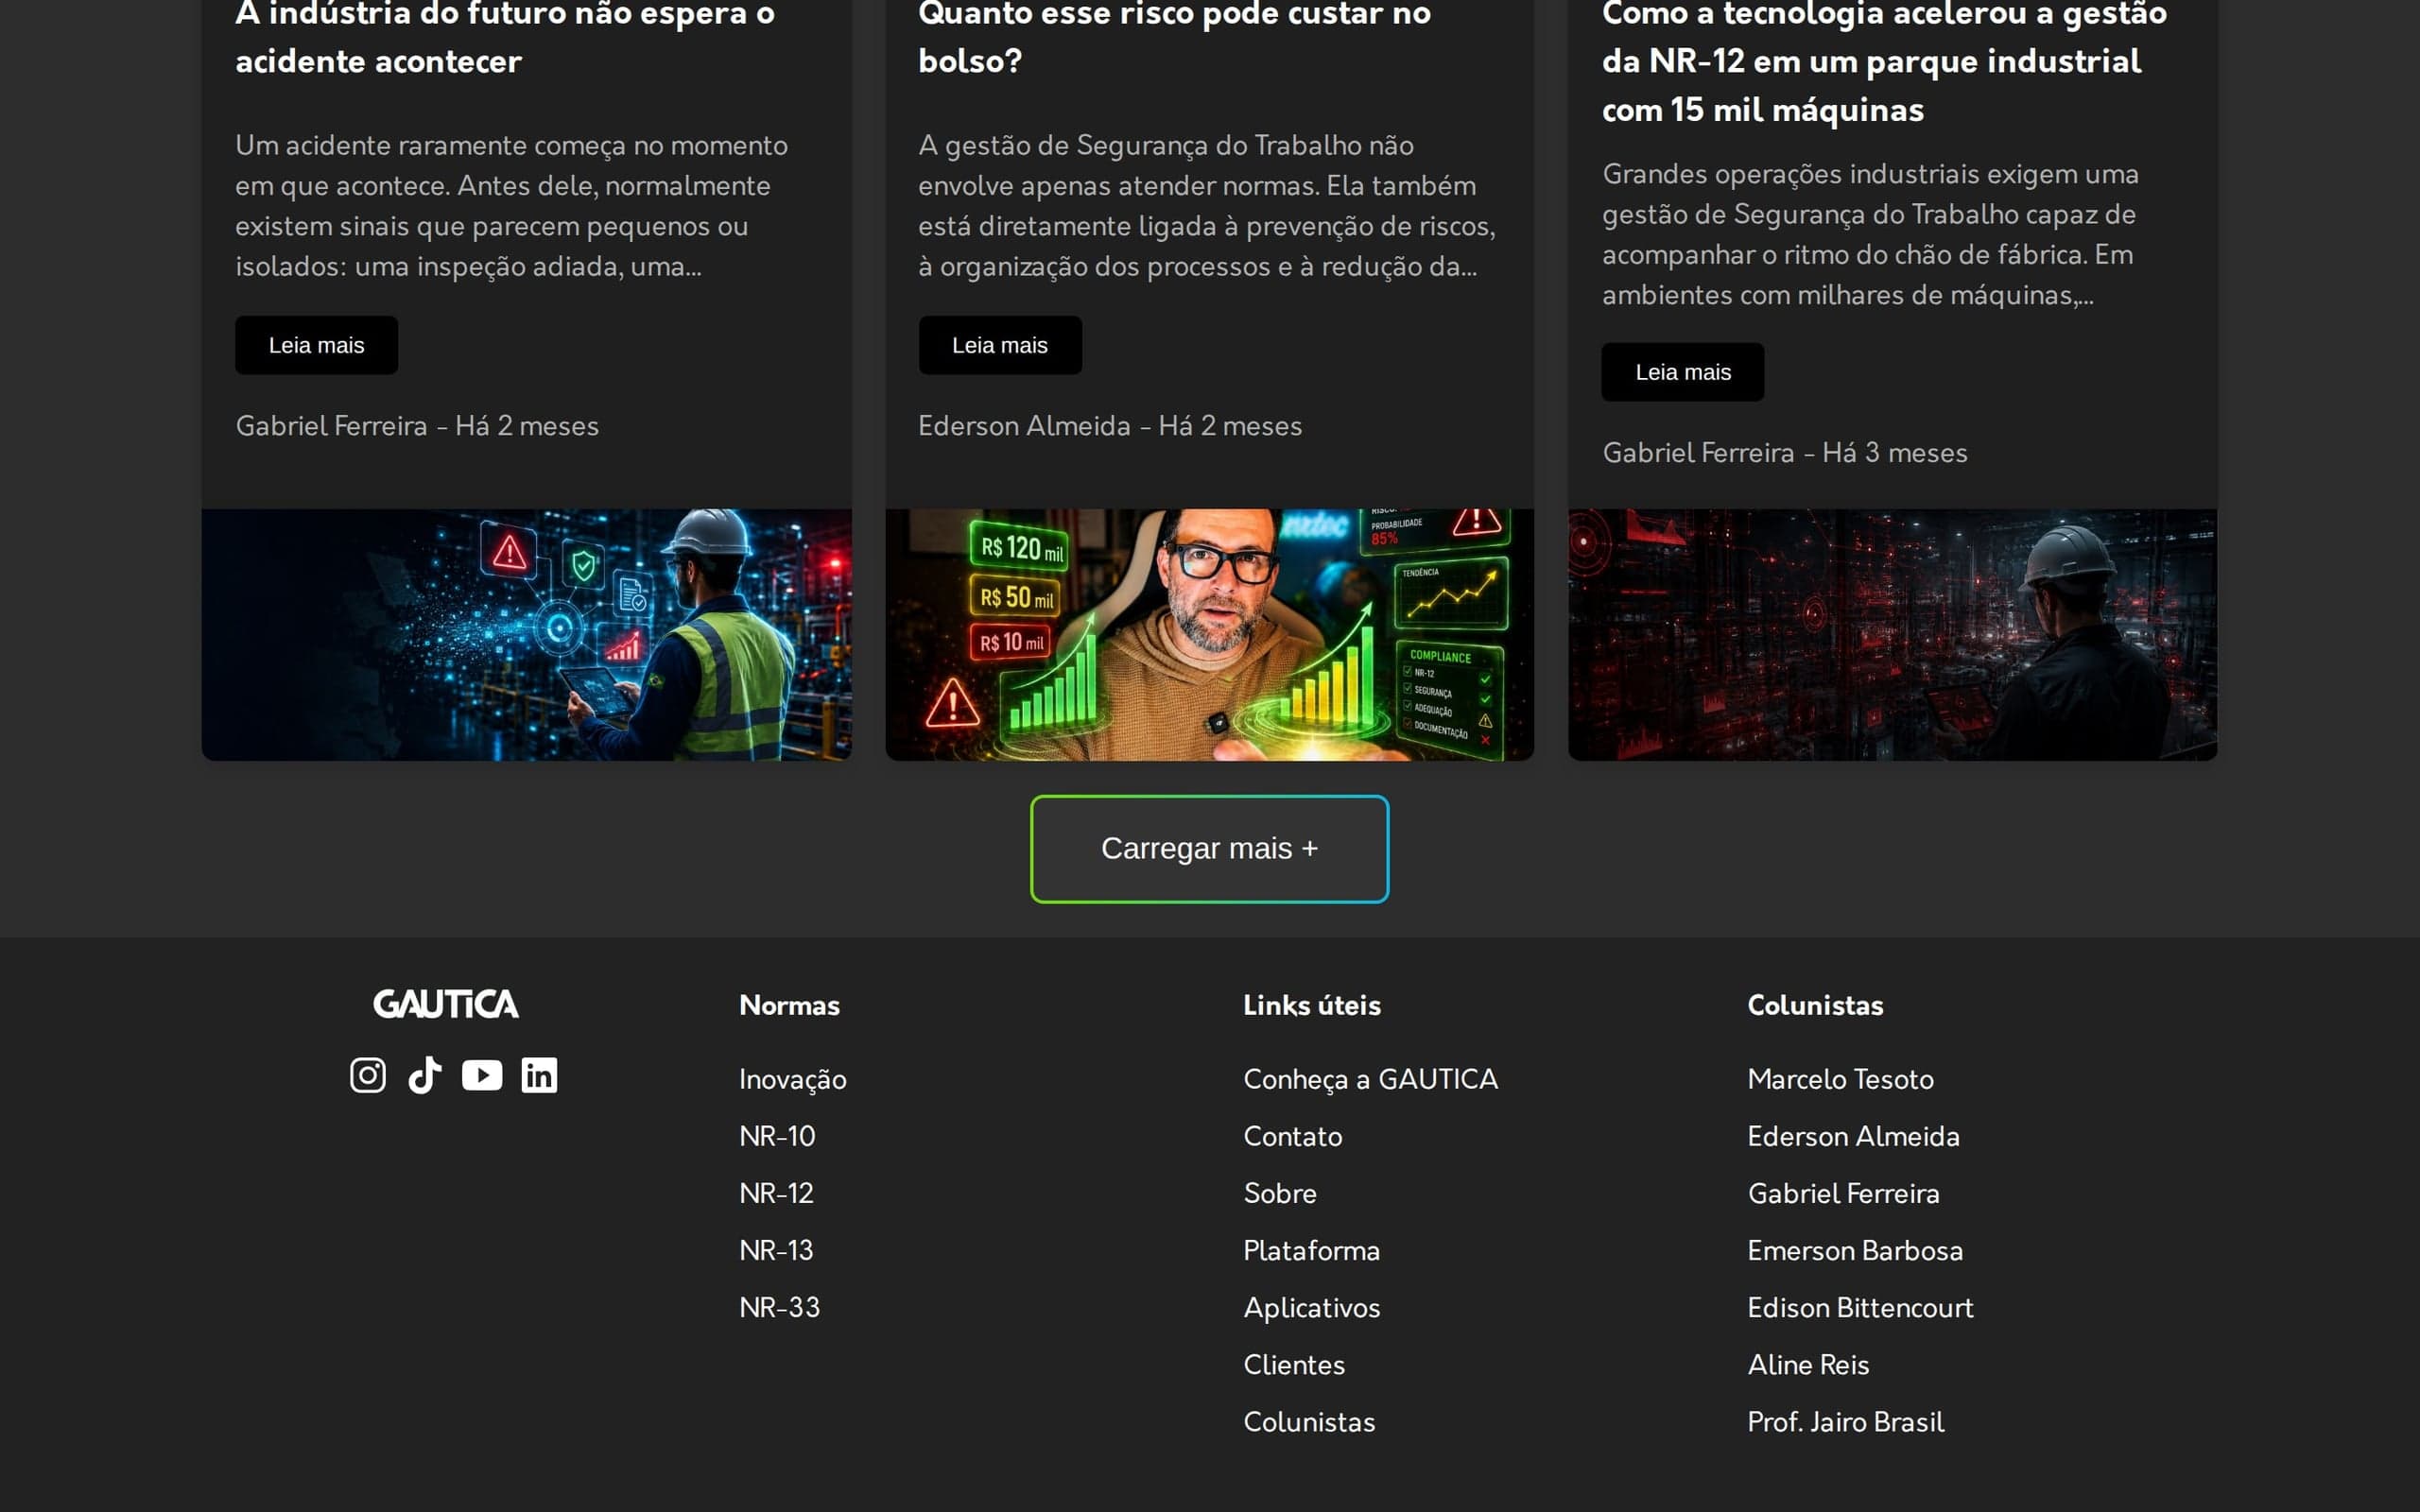This screenshot has height=1512, width=2420.
Task: Open the man with glasses thumbnail
Action: point(1210,634)
